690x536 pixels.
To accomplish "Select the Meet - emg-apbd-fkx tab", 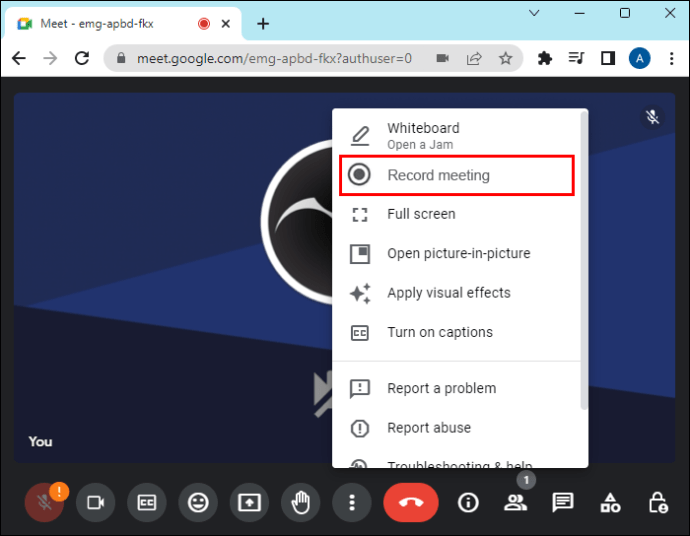I will coord(123,24).
